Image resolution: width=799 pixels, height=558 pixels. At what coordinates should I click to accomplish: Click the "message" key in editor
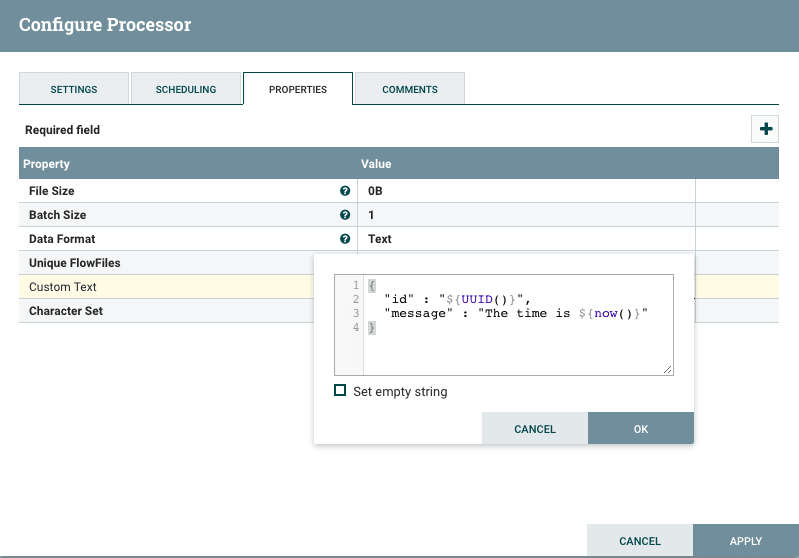point(418,313)
